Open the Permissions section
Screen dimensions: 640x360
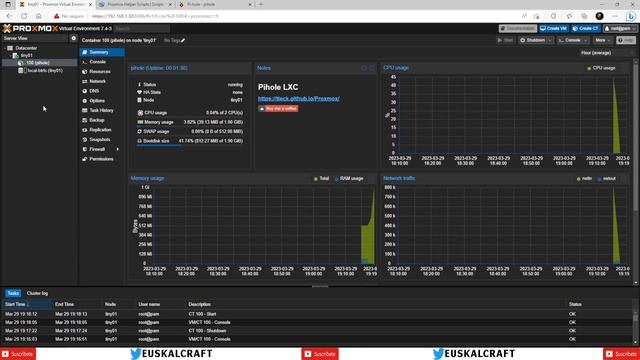[101, 159]
